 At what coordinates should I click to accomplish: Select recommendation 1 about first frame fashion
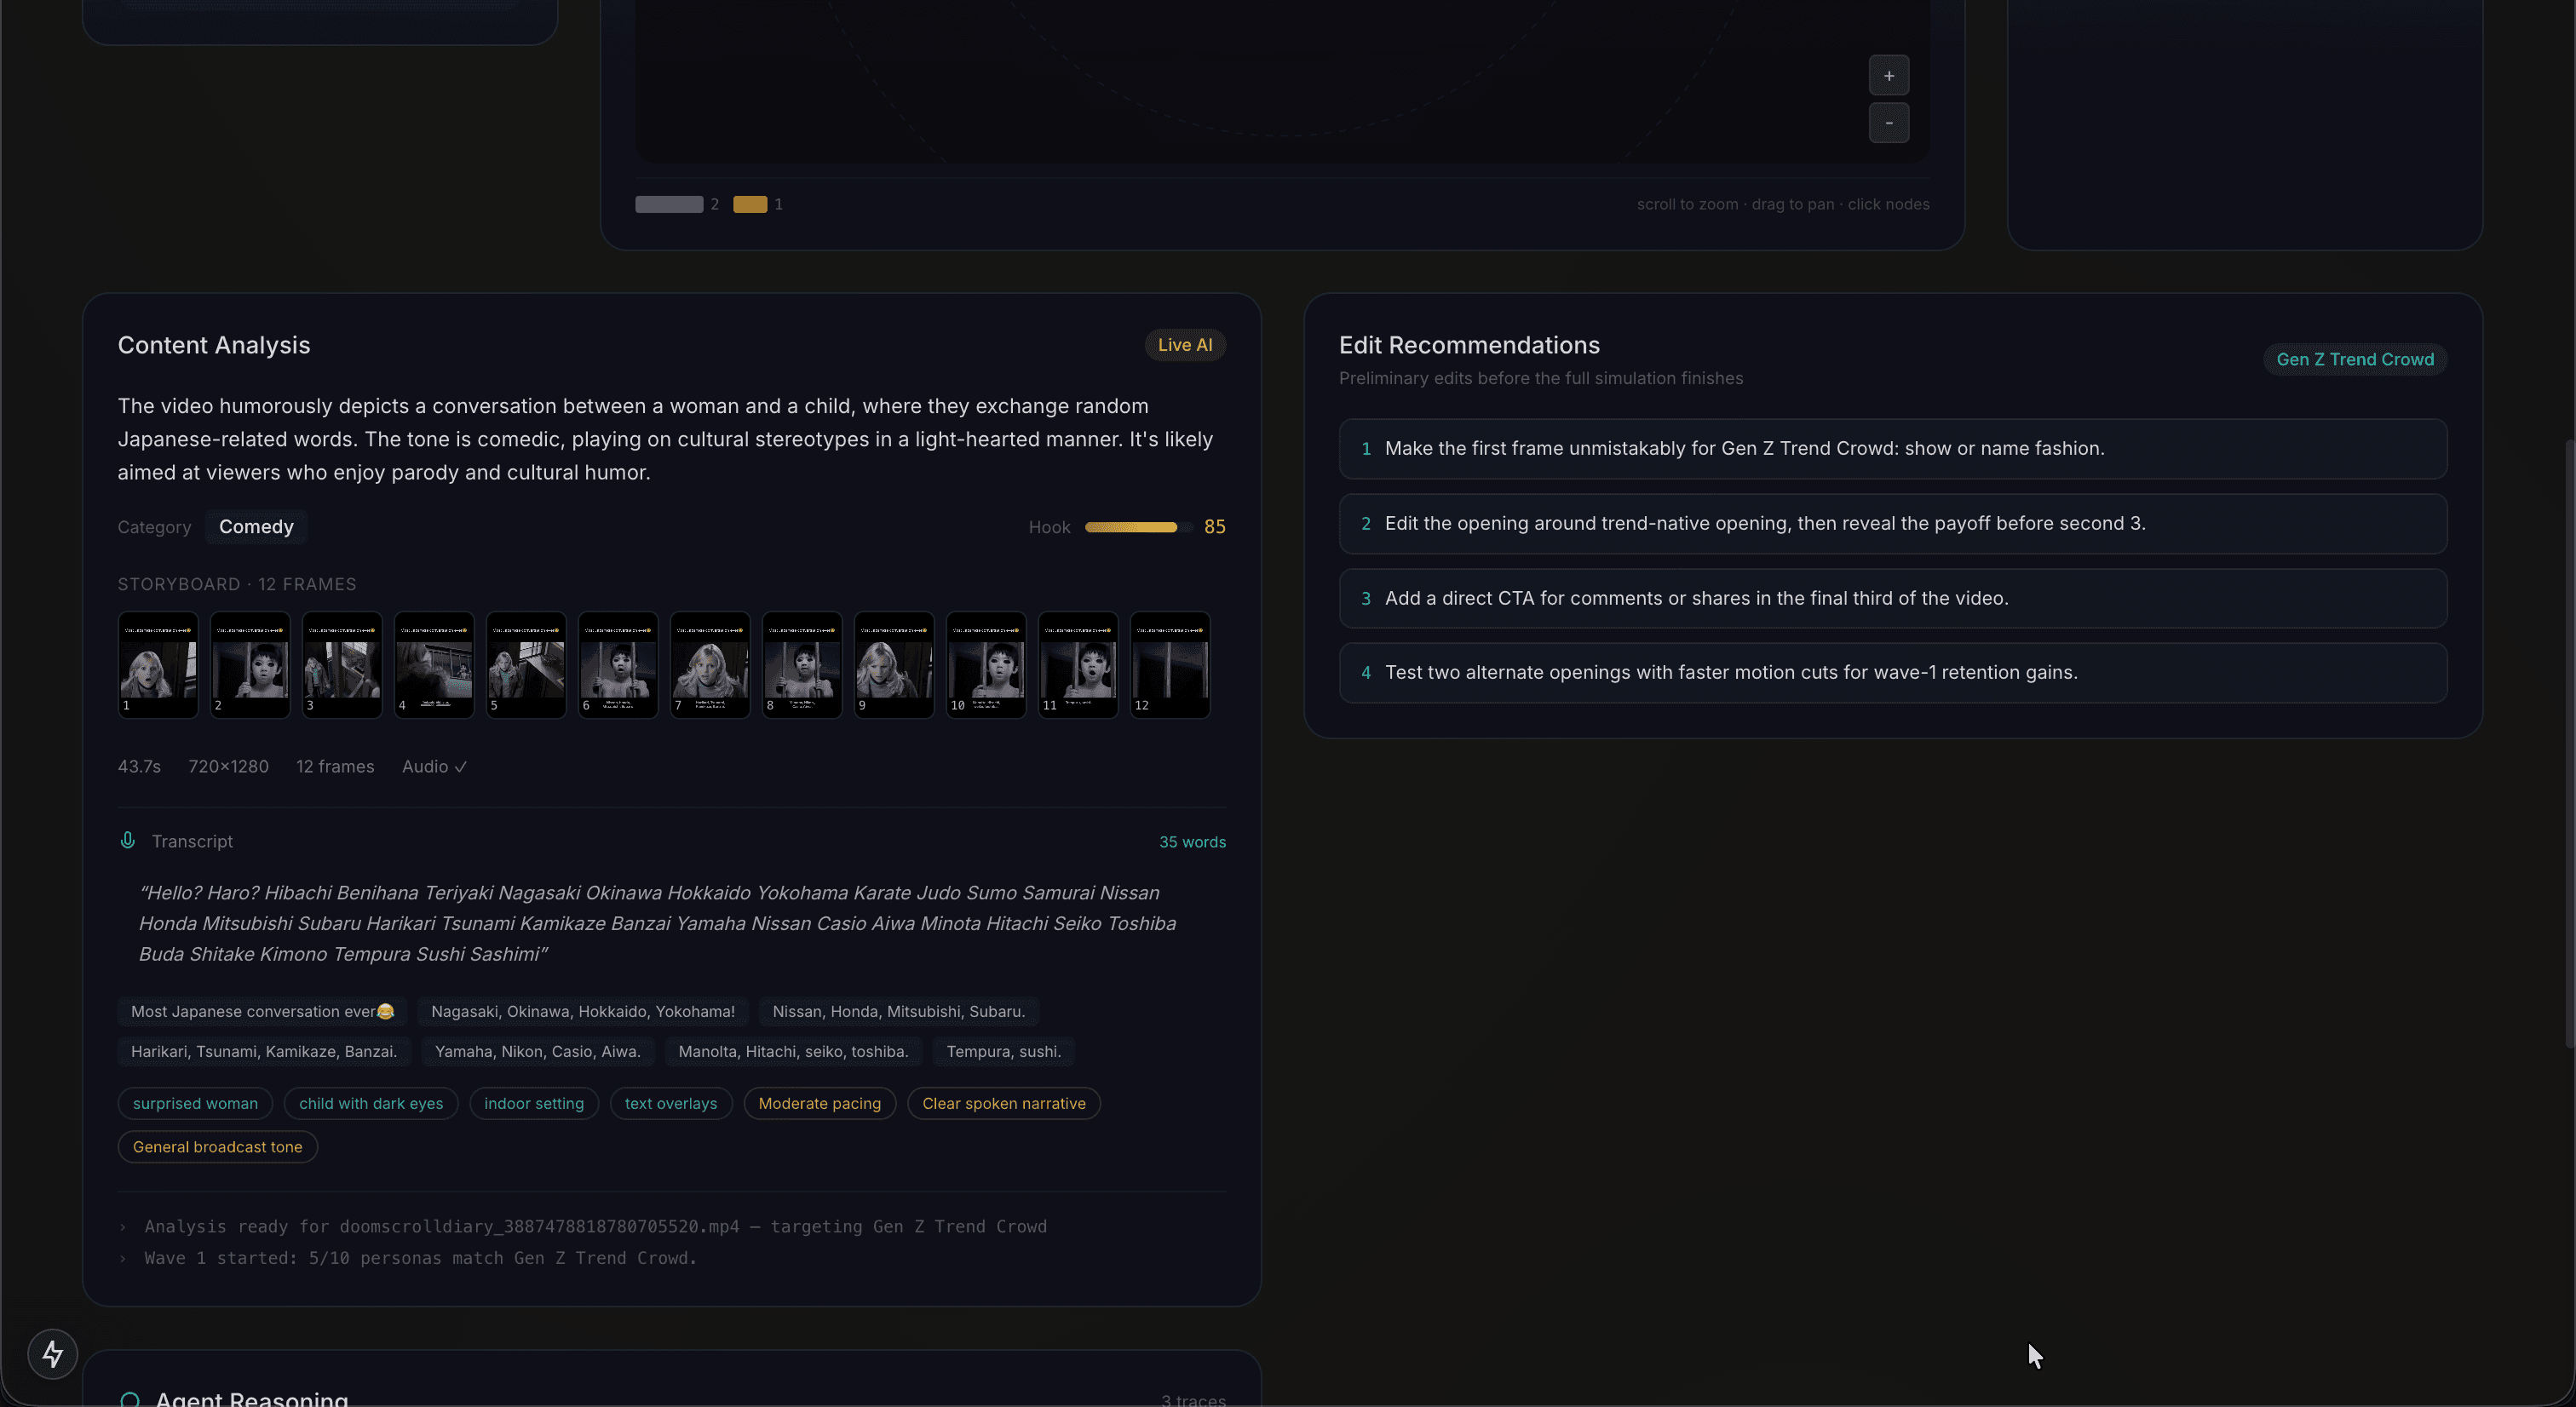pyautogui.click(x=1892, y=448)
